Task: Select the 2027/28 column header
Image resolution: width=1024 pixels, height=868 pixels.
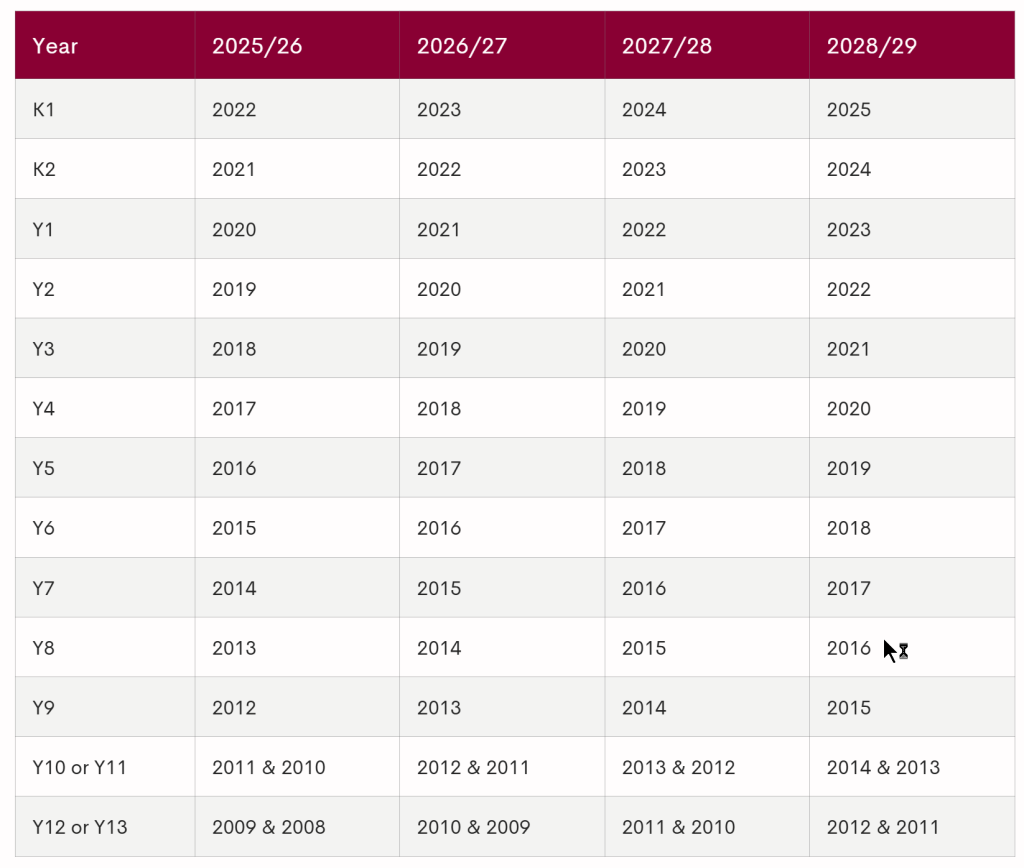Action: coord(667,46)
